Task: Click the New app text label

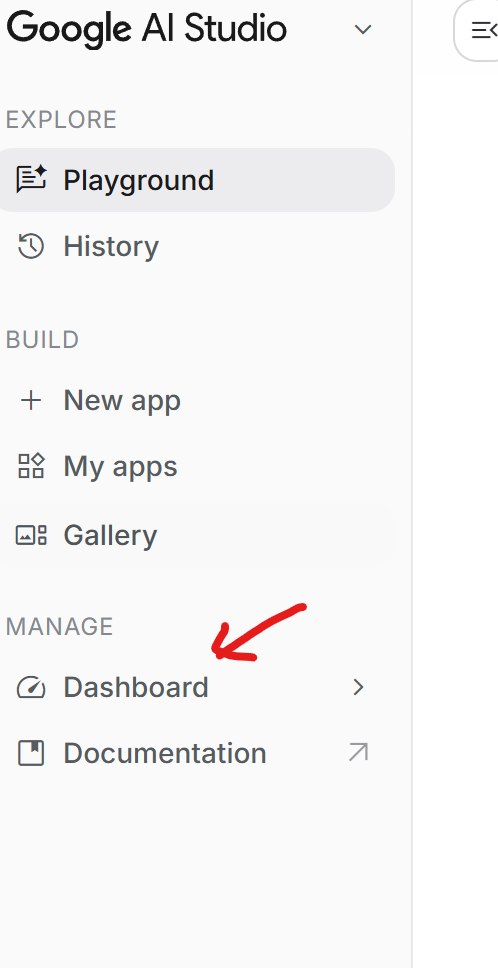Action: pyautogui.click(x=122, y=401)
